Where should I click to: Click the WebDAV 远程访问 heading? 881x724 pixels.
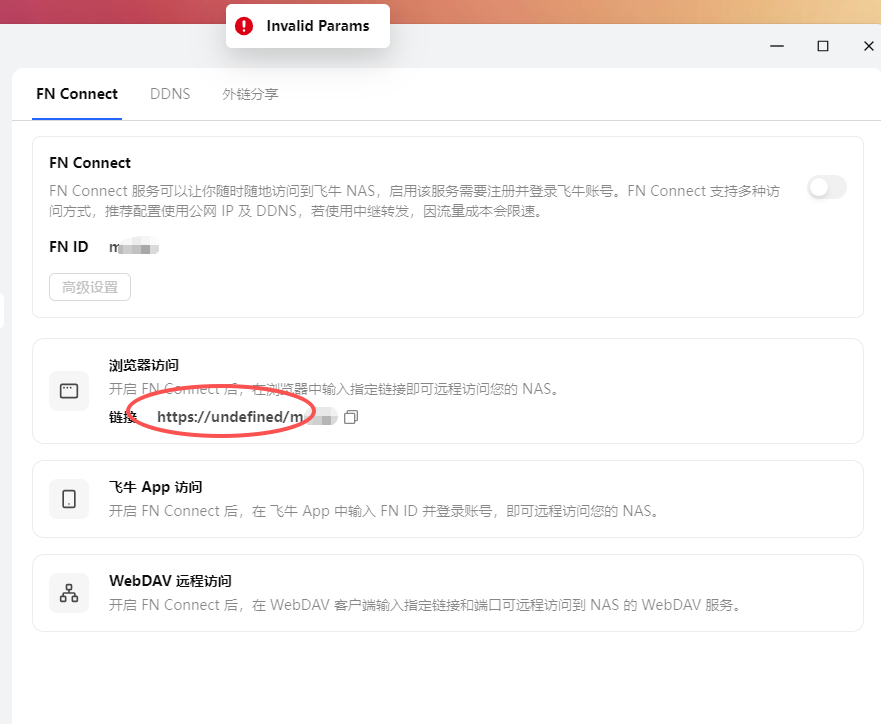170,581
